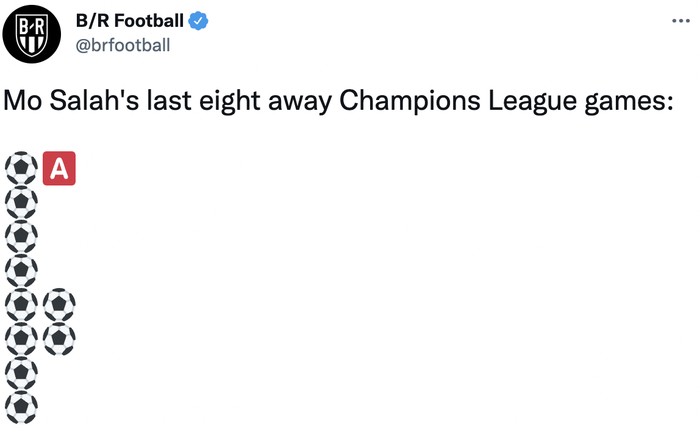
Task: Click the soccer ball in the third row
Action: (22, 237)
